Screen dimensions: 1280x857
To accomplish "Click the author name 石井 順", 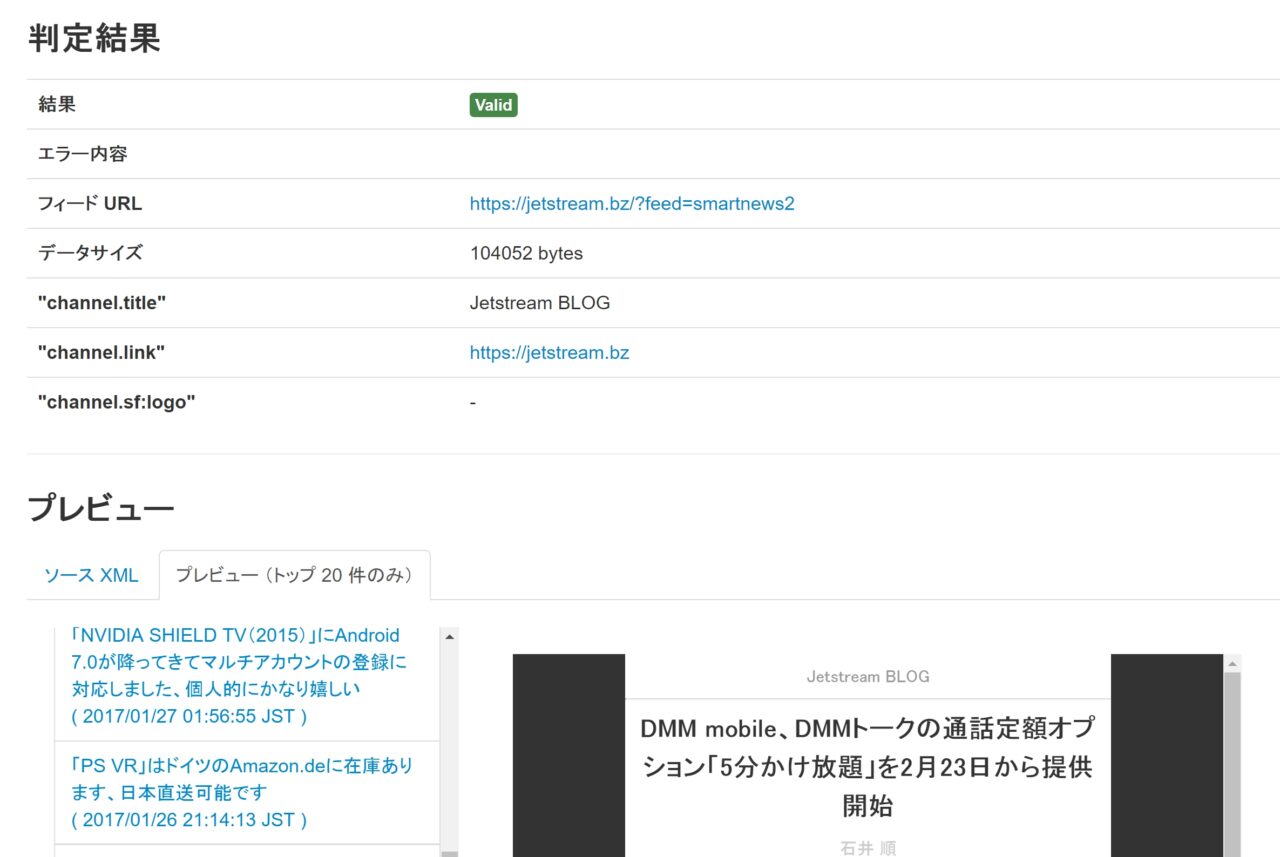I will pyautogui.click(x=867, y=848).
